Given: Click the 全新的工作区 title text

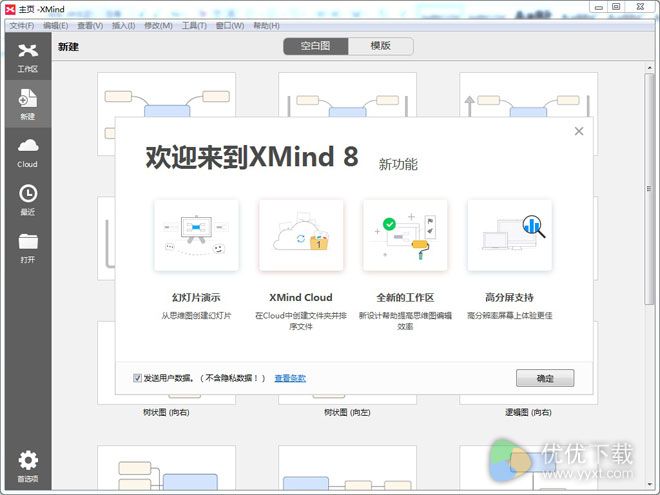Looking at the screenshot, I should coord(405,297).
